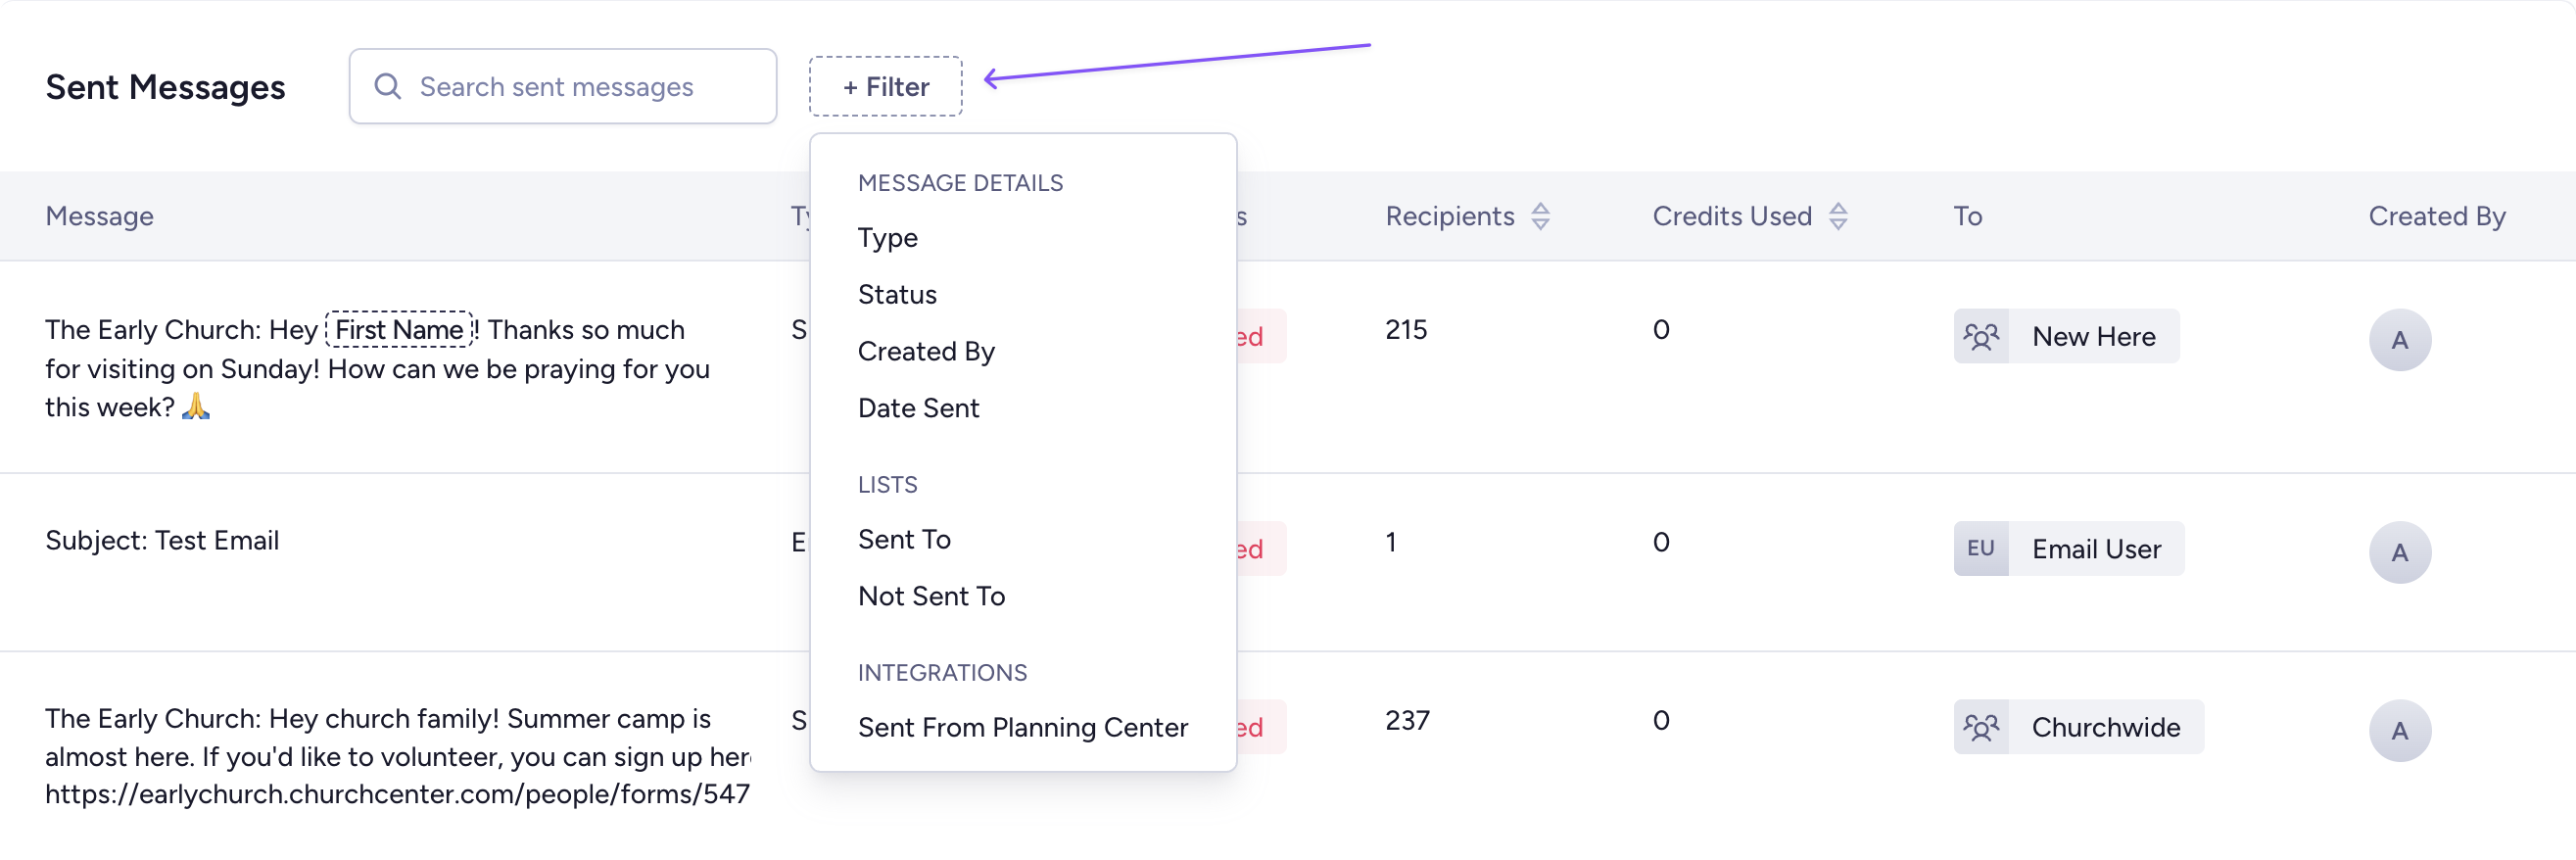Click the search magnifier icon
The width and height of the screenshot is (2576, 860).
coord(387,87)
